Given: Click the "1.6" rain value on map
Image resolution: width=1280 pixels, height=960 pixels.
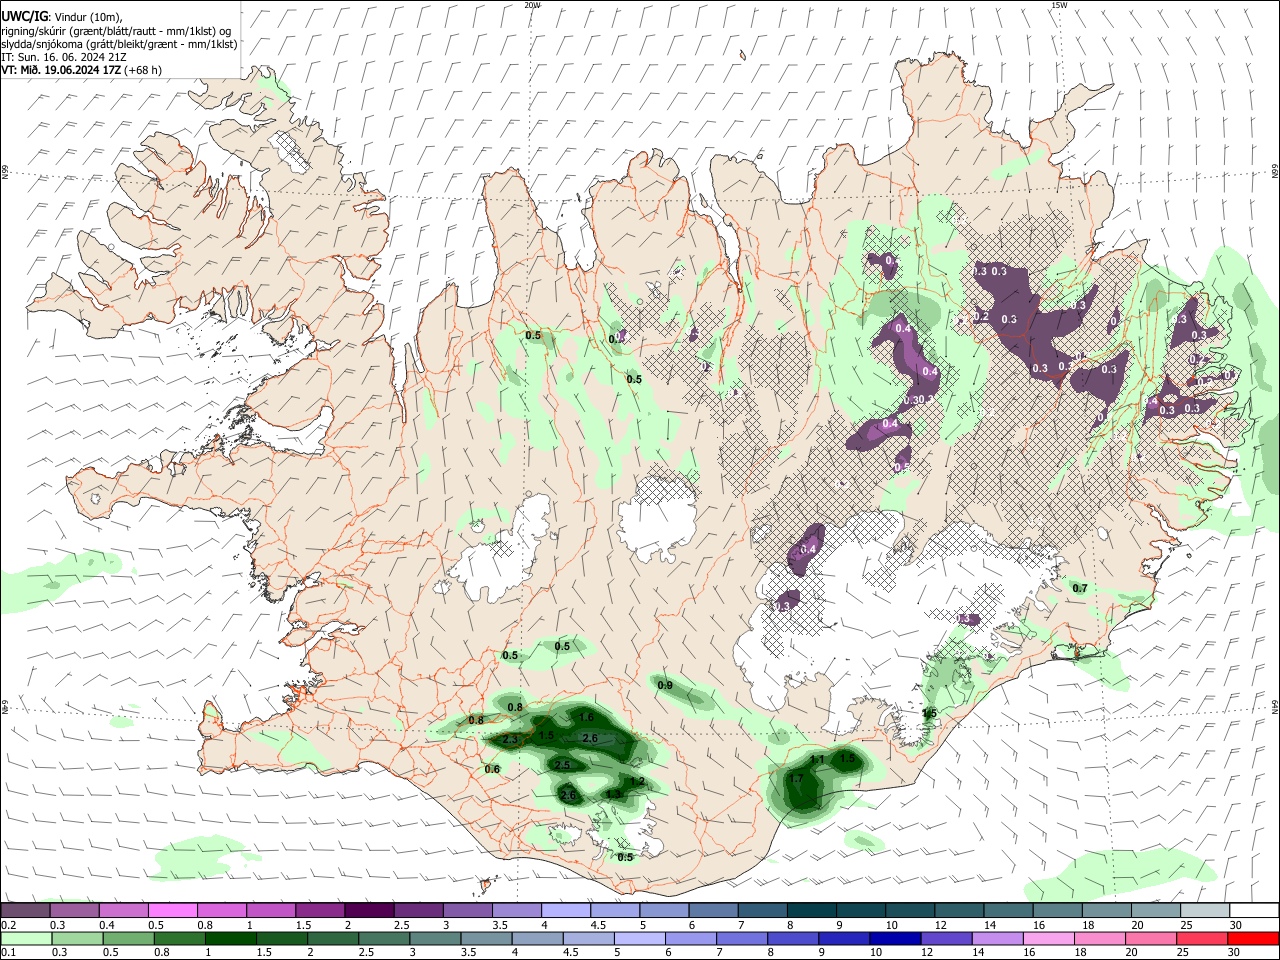Looking at the screenshot, I should (x=587, y=717).
